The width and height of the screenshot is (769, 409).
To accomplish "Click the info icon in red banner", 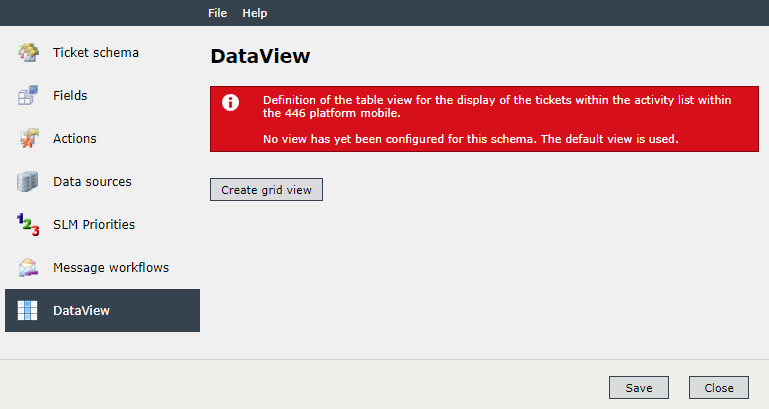I will pos(231,102).
